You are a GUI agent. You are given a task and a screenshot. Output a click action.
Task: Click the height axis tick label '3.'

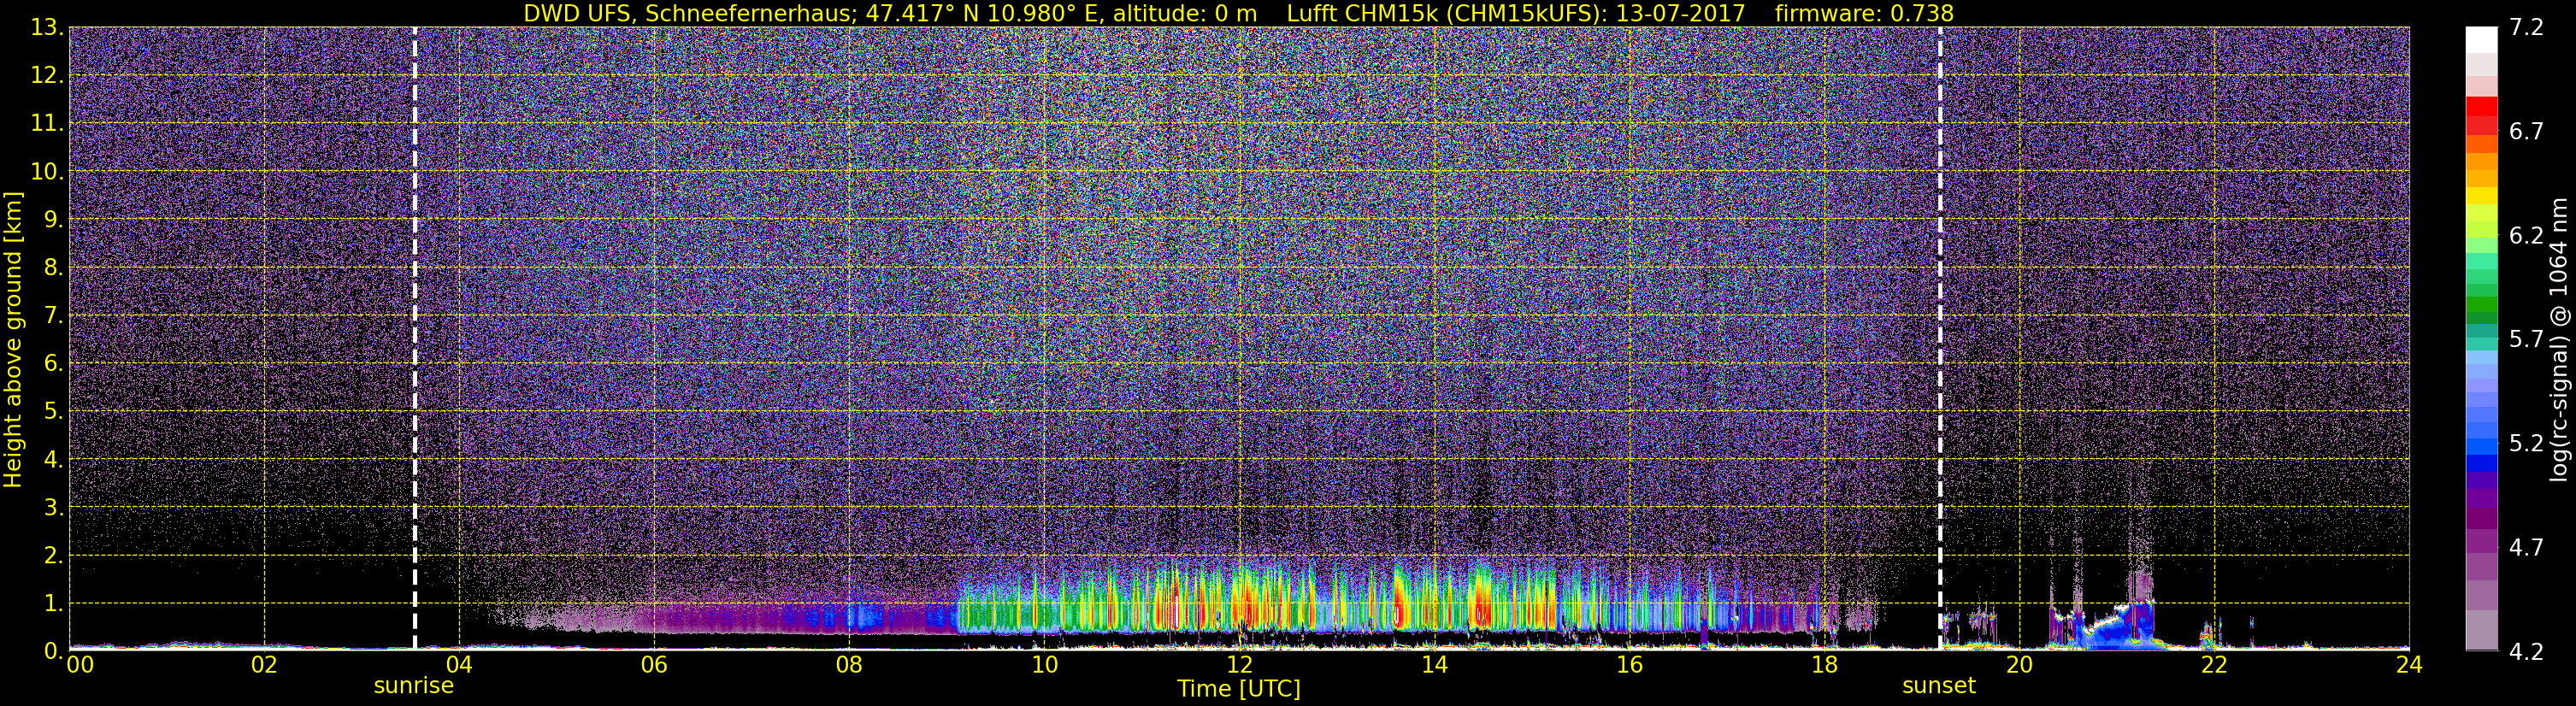tap(52, 507)
